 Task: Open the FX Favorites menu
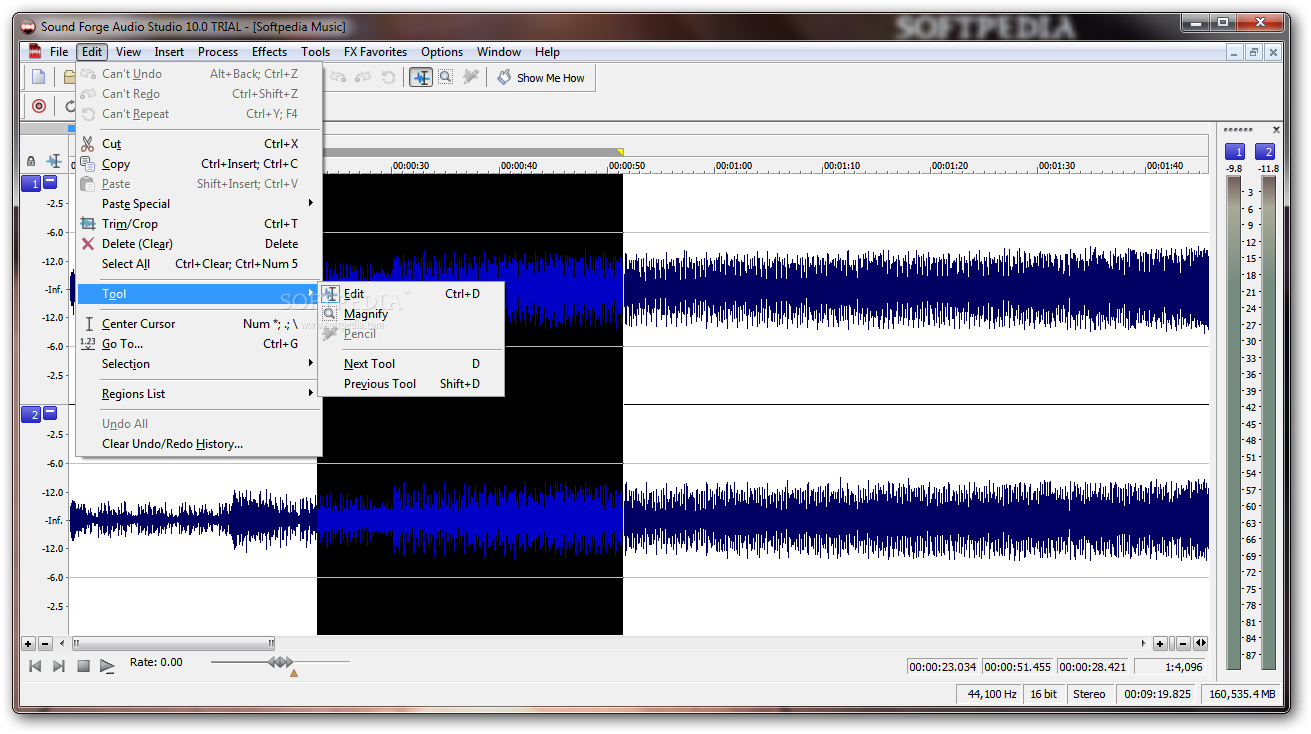(x=375, y=52)
